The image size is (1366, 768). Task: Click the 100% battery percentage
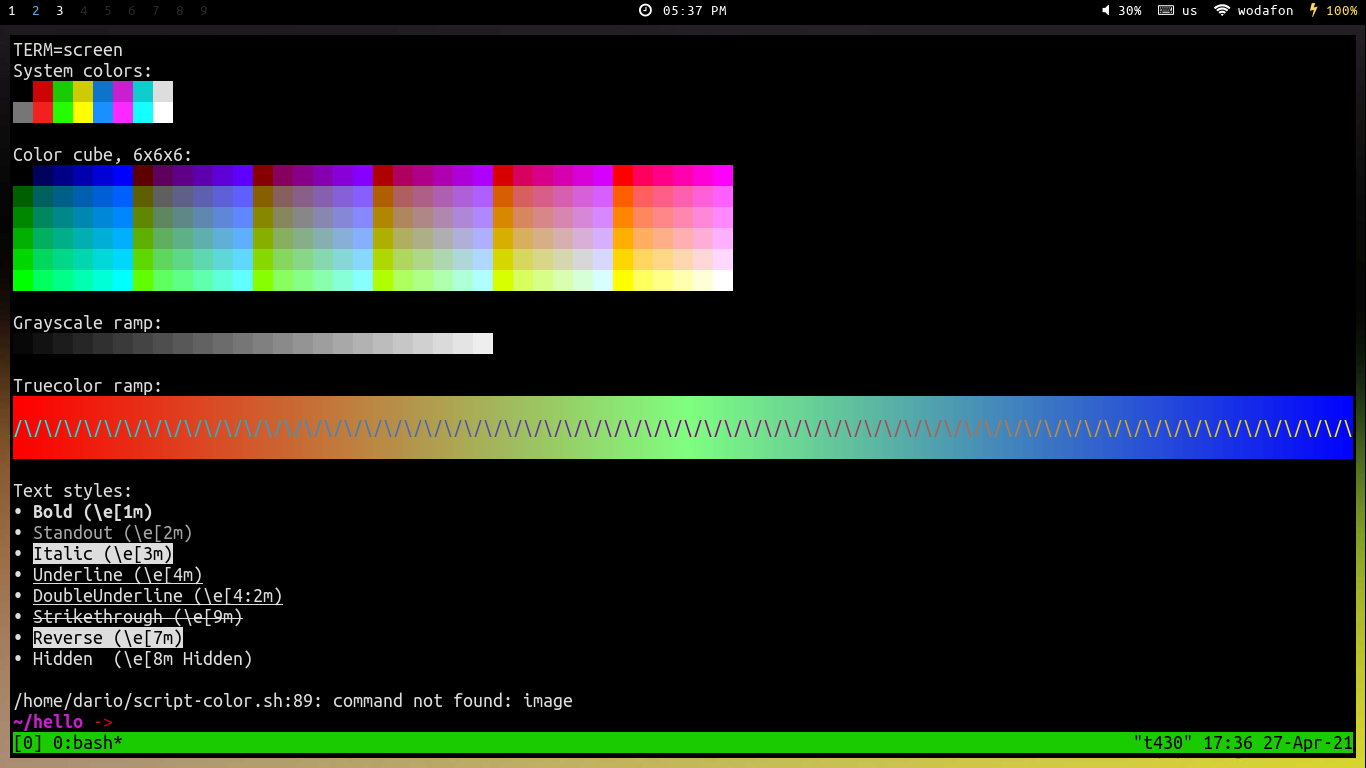(x=1341, y=11)
